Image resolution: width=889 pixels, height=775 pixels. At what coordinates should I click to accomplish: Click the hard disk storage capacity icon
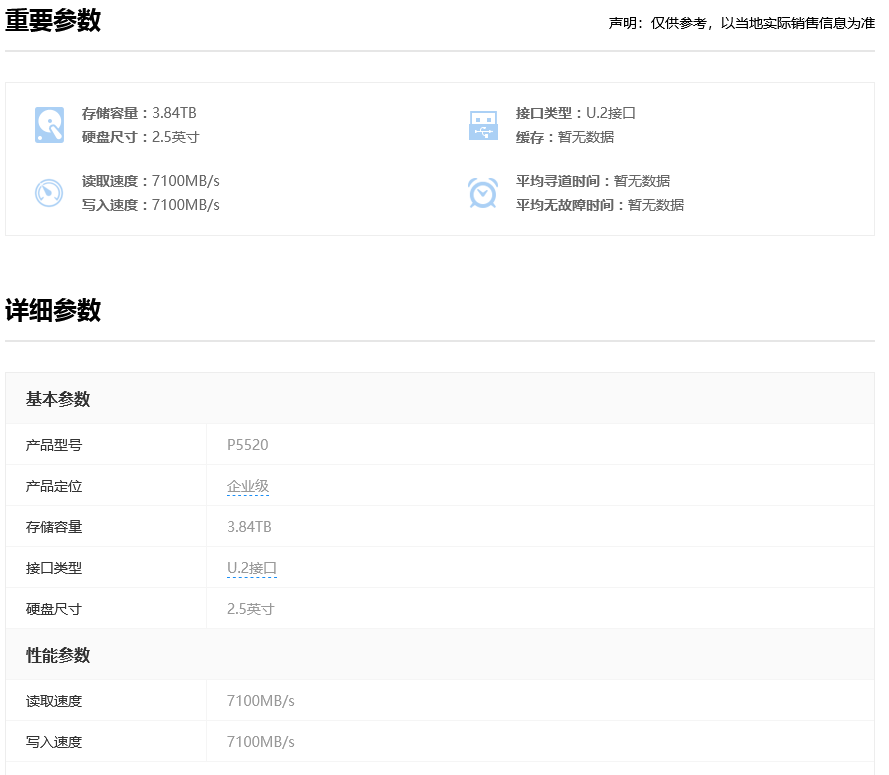(49, 124)
